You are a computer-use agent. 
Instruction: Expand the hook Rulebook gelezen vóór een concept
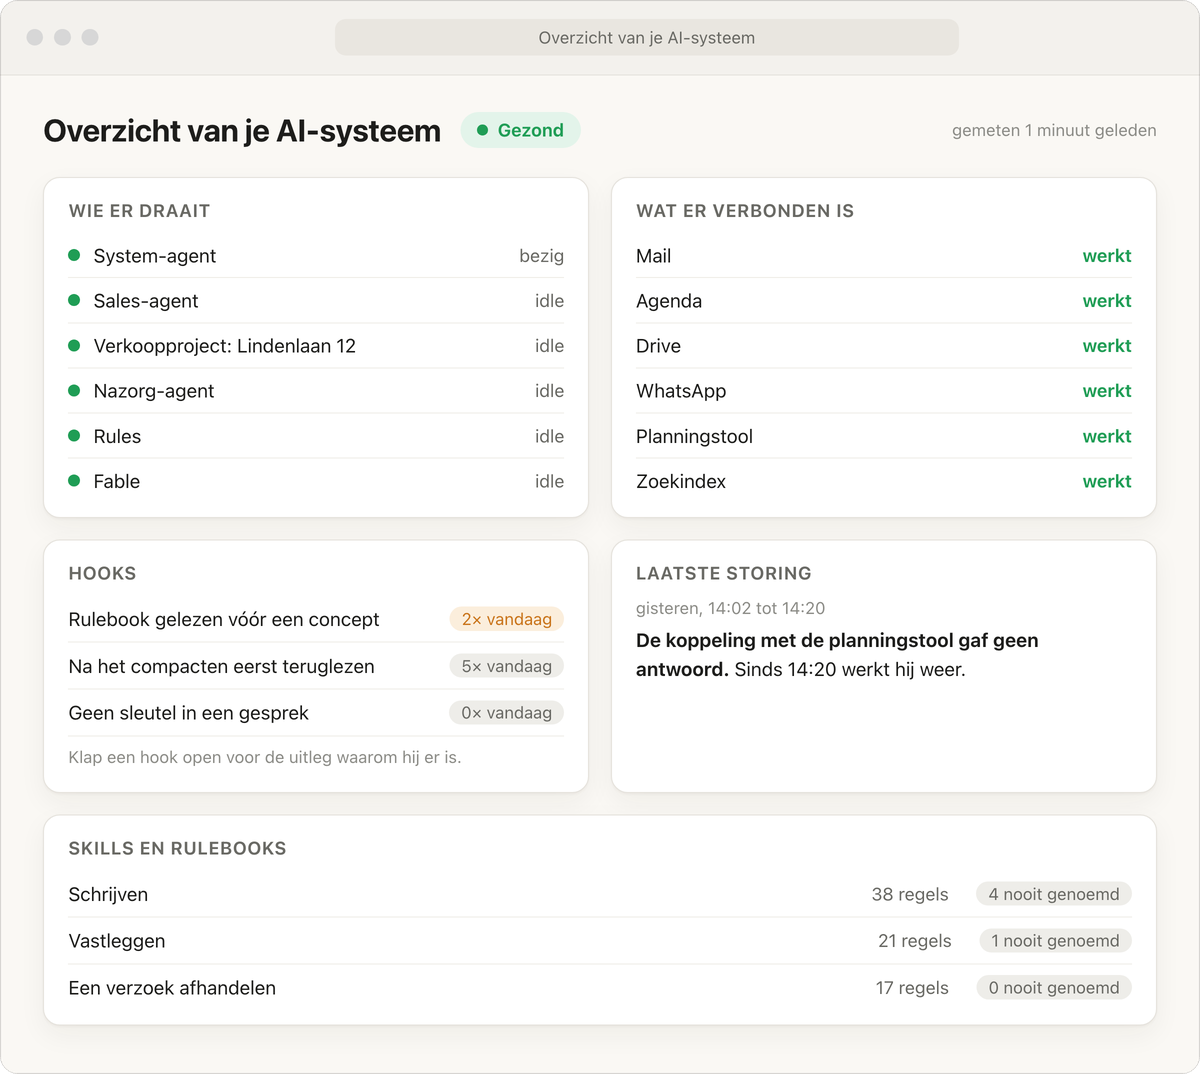click(316, 619)
